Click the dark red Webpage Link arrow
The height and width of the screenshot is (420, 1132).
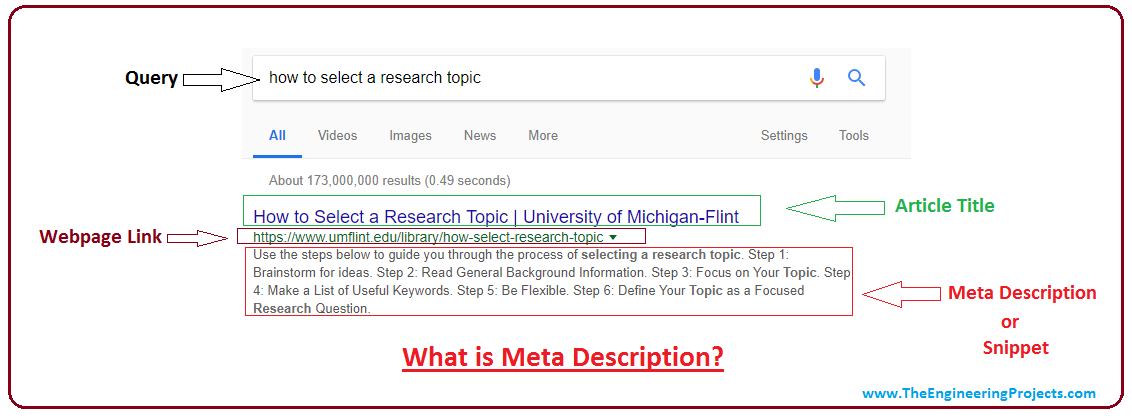[198, 237]
